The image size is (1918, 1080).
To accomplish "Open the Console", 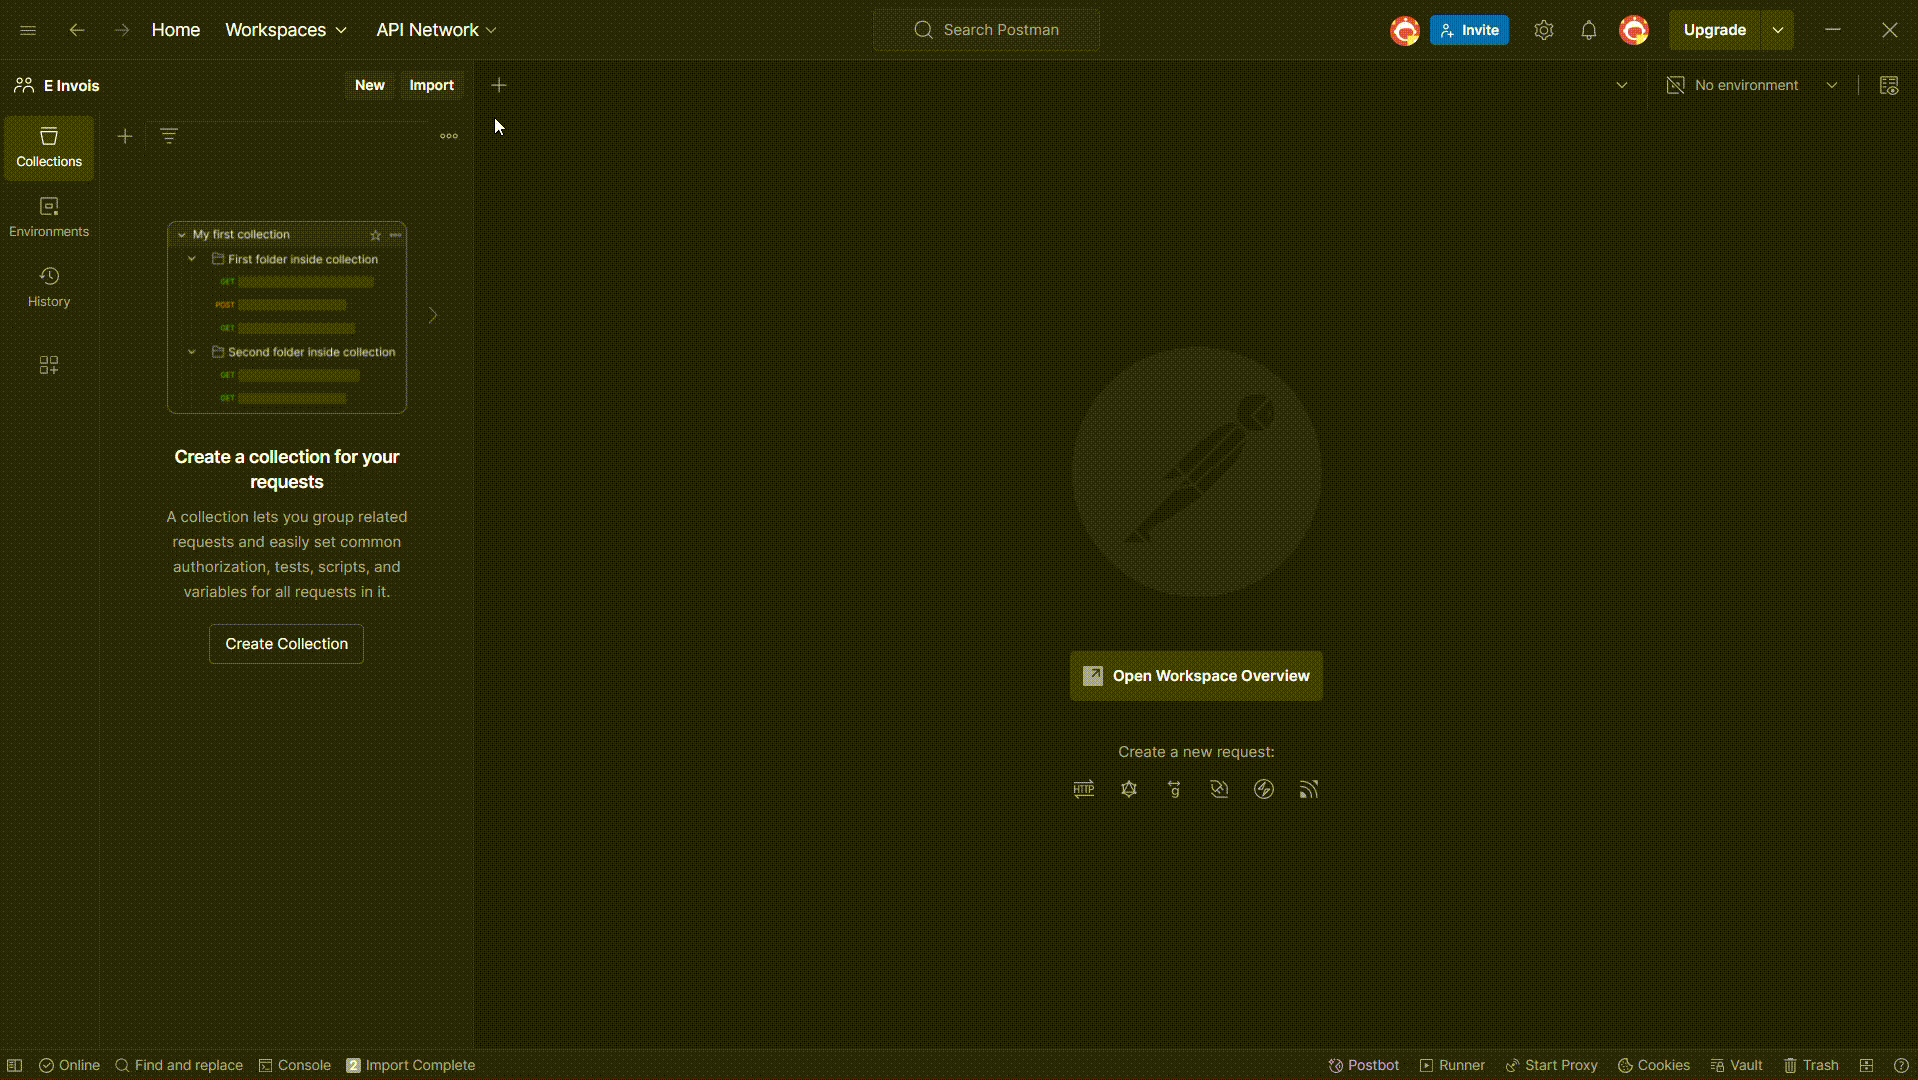I will point(294,1065).
